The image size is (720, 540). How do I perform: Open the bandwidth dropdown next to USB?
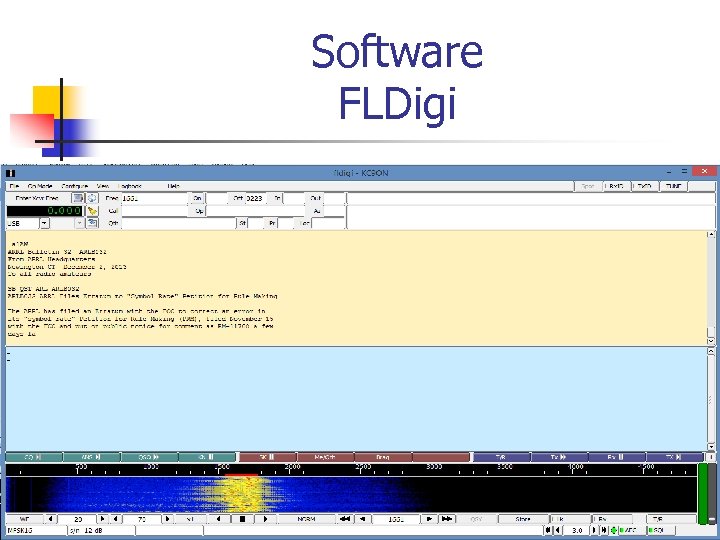tap(79, 223)
